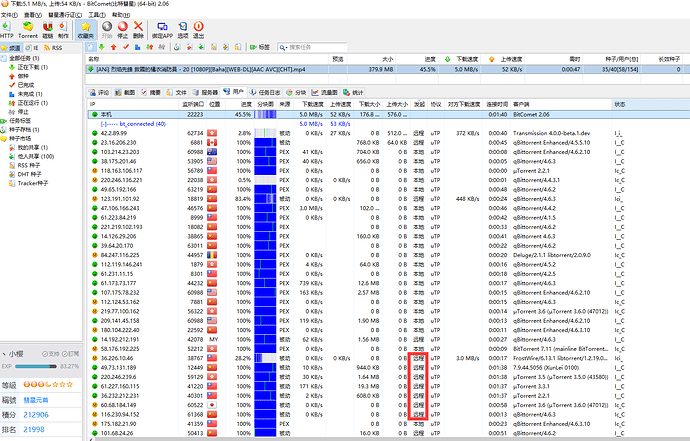Image resolution: width=690 pixels, height=441 pixels.
Task: Select 他人共享 (100) in the sidebar
Action: pos(32,156)
